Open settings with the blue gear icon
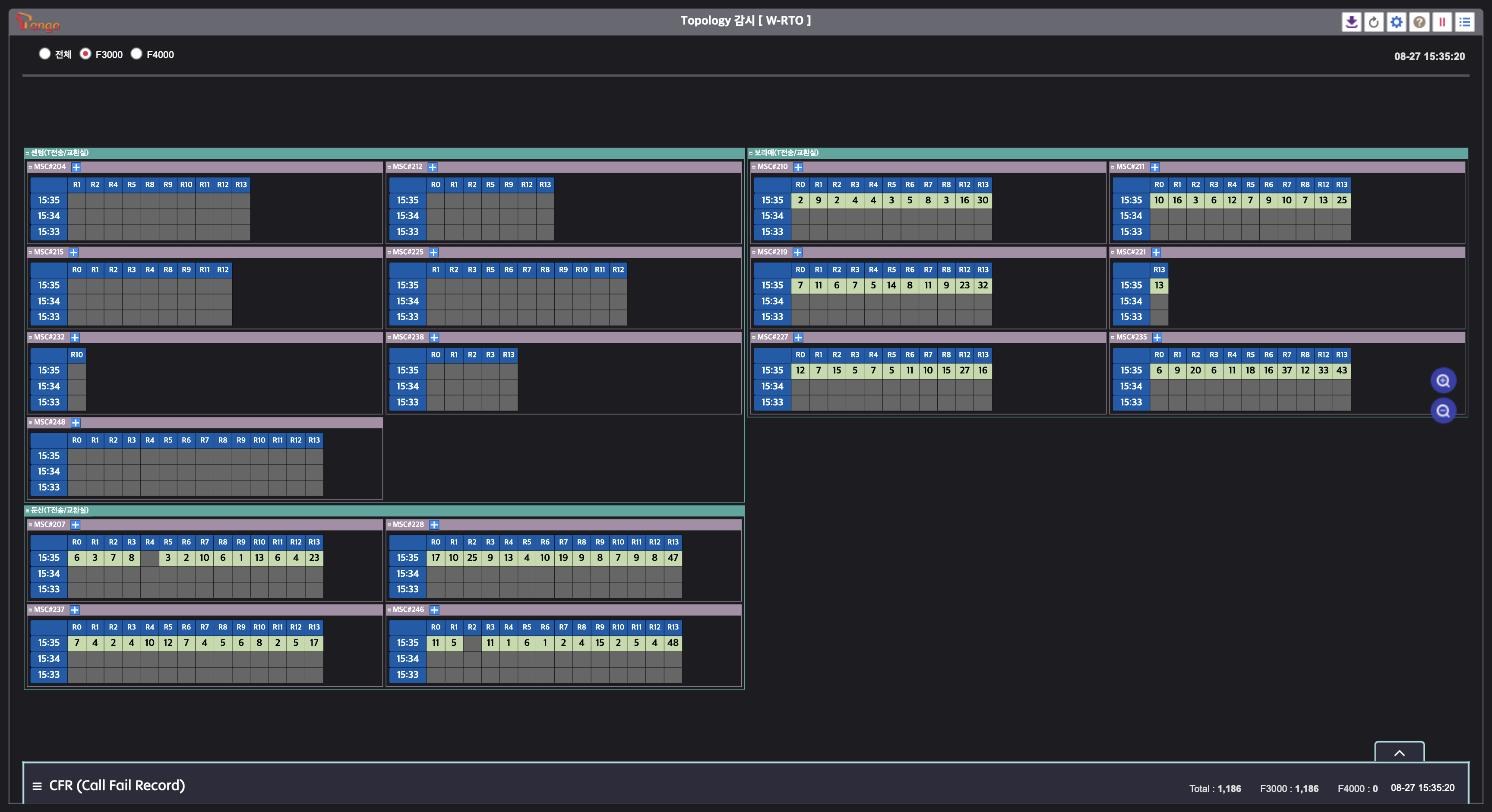Viewport: 1492px width, 812px height. click(x=1397, y=22)
